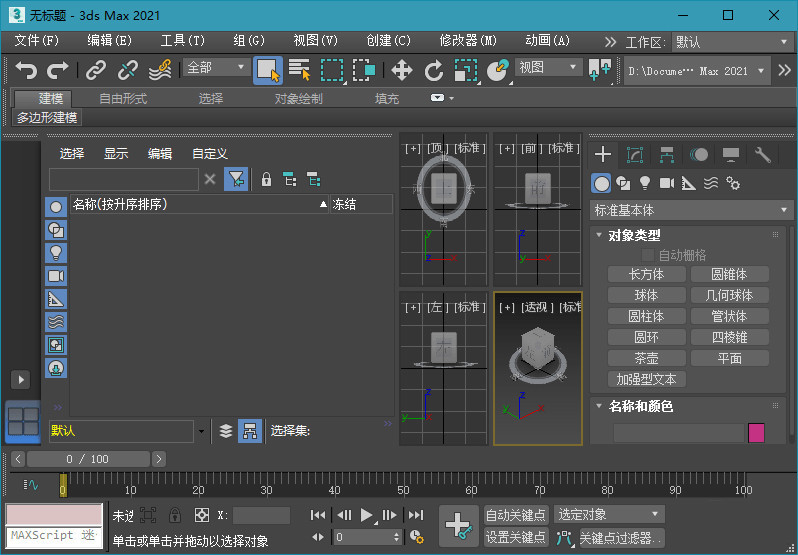The height and width of the screenshot is (555, 798).
Task: Select Helpers category in Create panel
Action: pos(689,183)
